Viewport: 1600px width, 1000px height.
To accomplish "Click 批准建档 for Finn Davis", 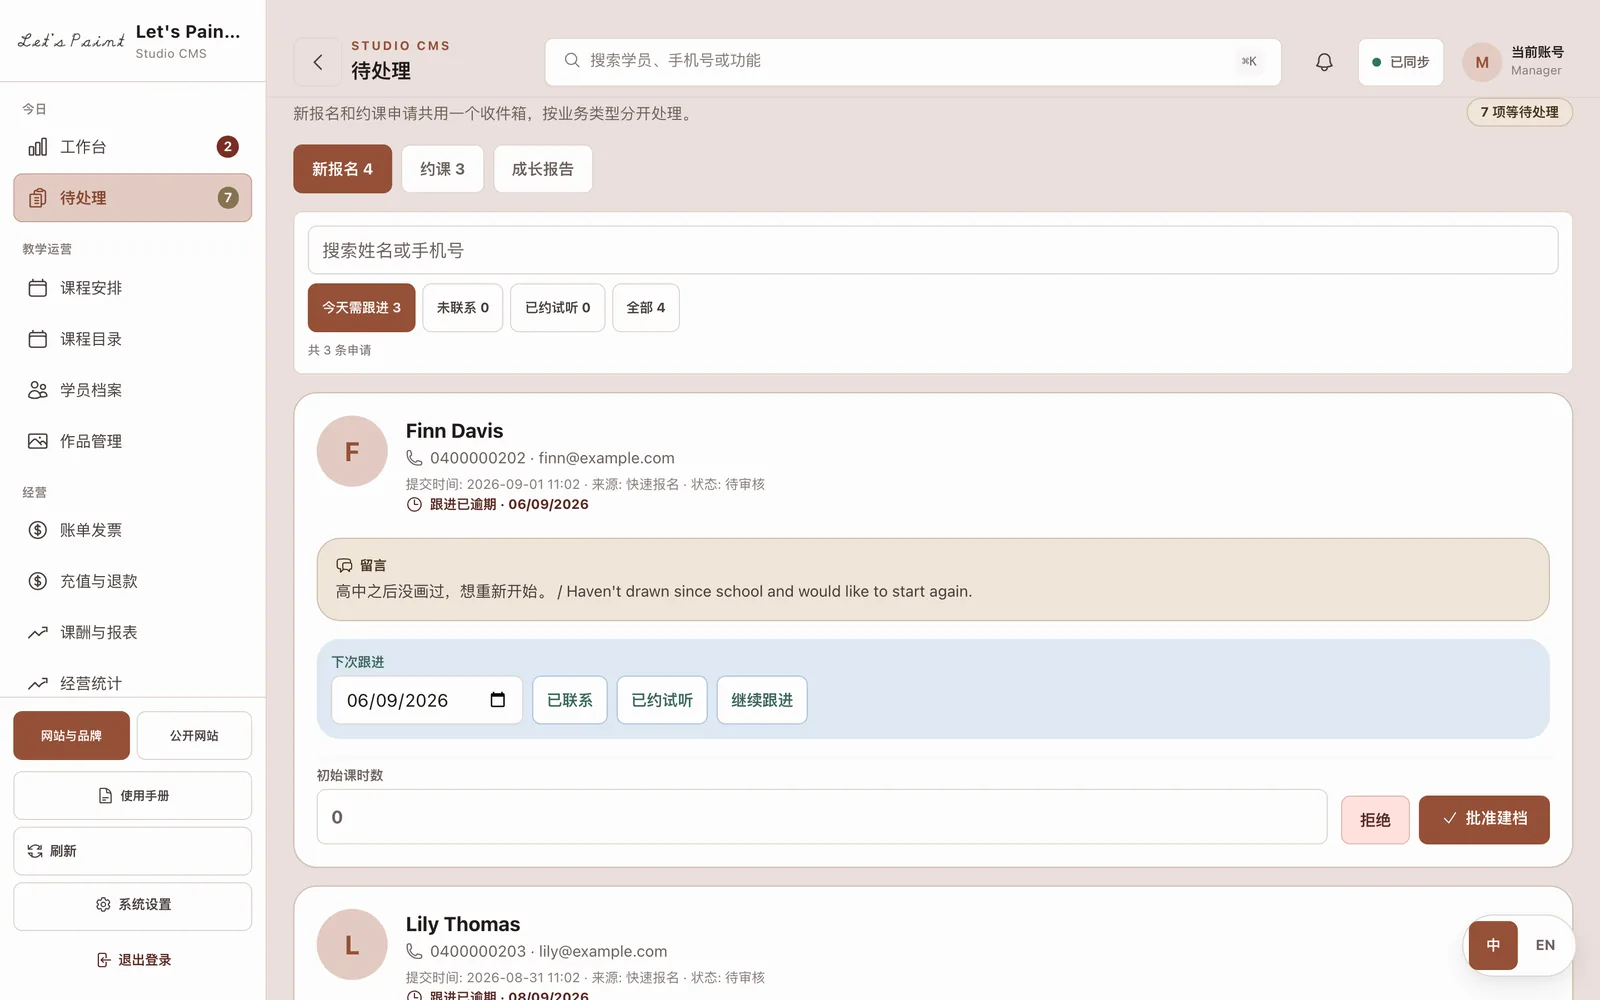I will coord(1484,820).
